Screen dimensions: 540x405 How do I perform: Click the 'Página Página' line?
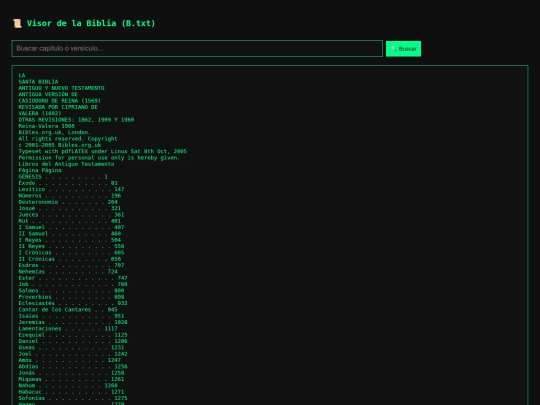pyautogui.click(x=40, y=170)
